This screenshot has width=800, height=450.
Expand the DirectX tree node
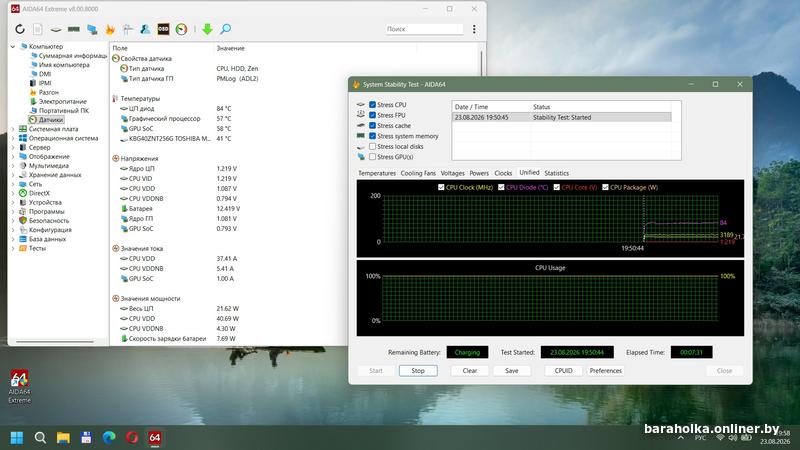tap(13, 193)
